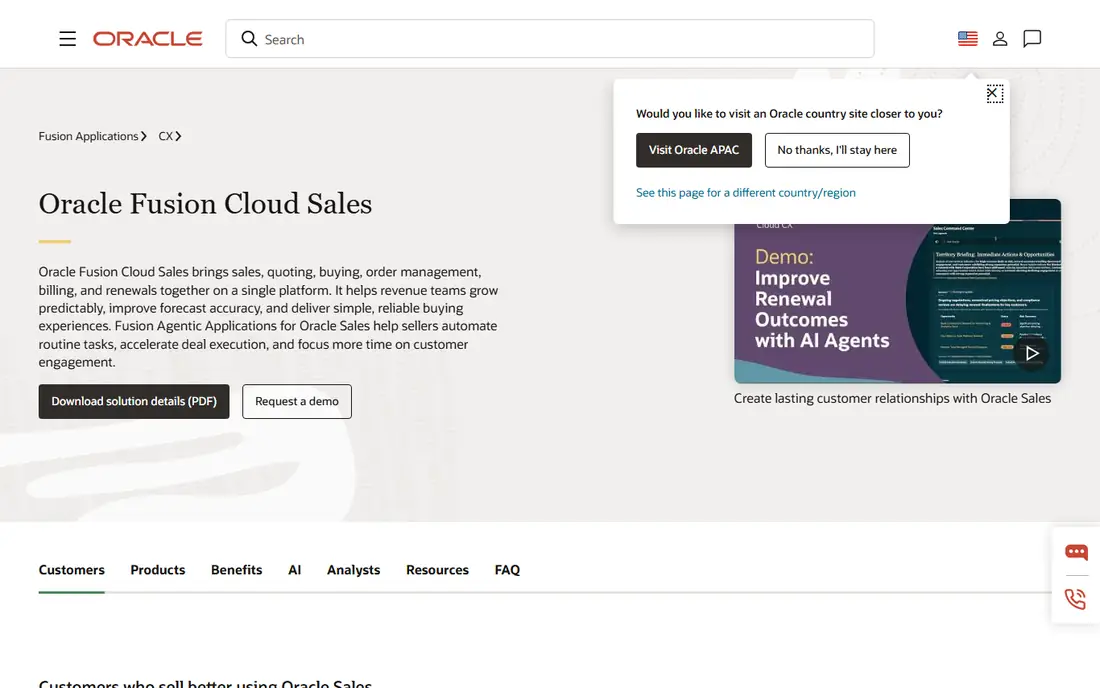Viewport: 1100px width, 688px height.
Task: Play the renewal outcomes demo video
Action: pyautogui.click(x=1031, y=353)
